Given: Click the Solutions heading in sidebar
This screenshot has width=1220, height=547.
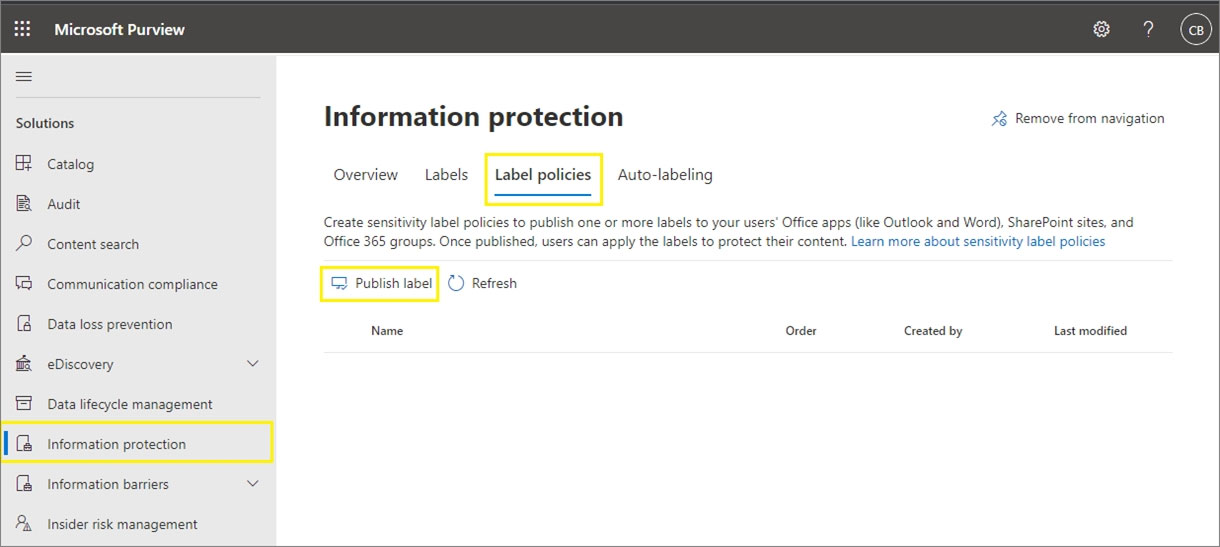Looking at the screenshot, I should 45,123.
